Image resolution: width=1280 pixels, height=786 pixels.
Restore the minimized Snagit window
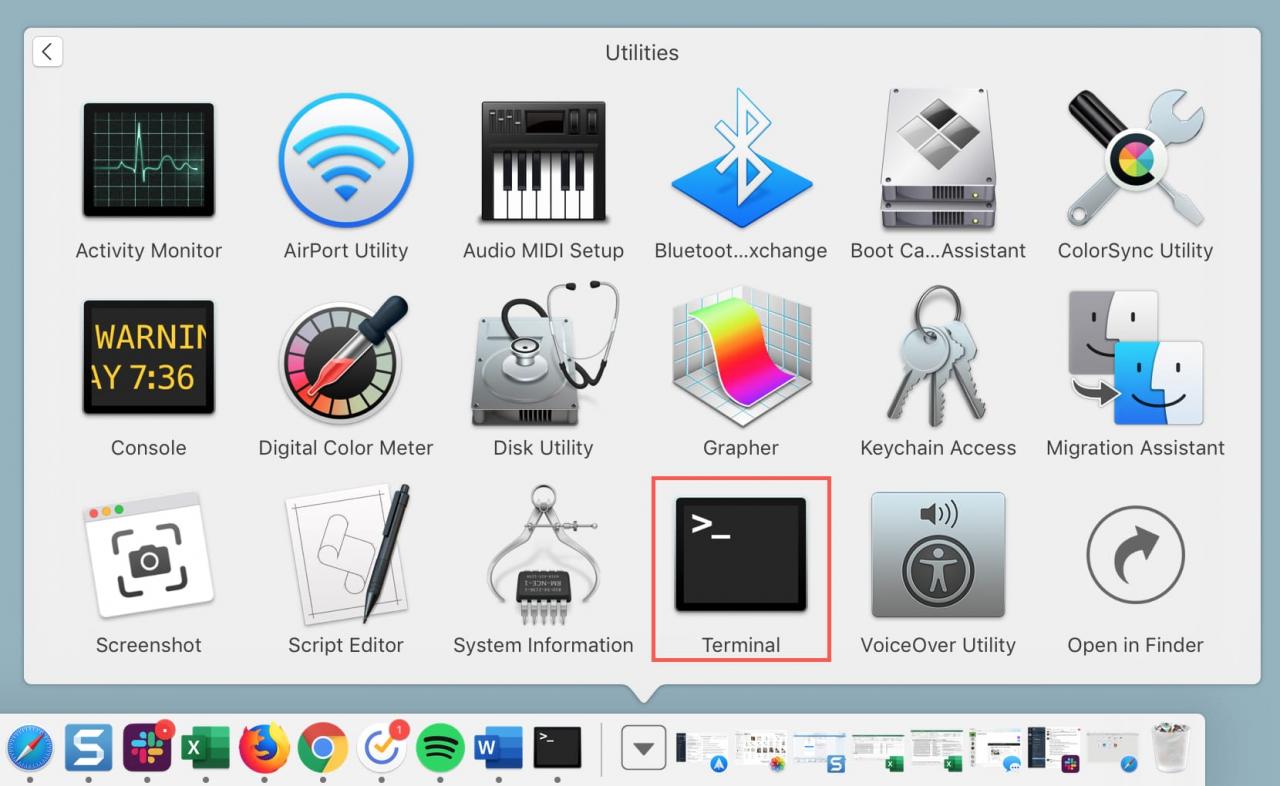click(820, 750)
